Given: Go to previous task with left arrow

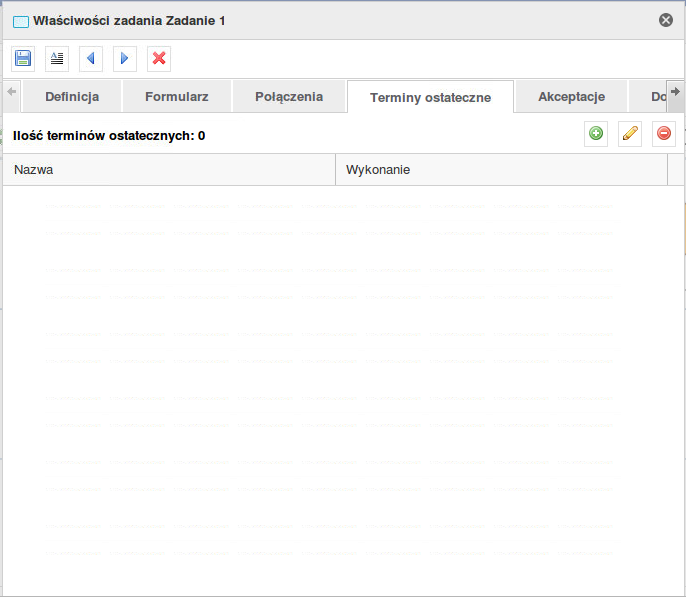Looking at the screenshot, I should tap(91, 59).
